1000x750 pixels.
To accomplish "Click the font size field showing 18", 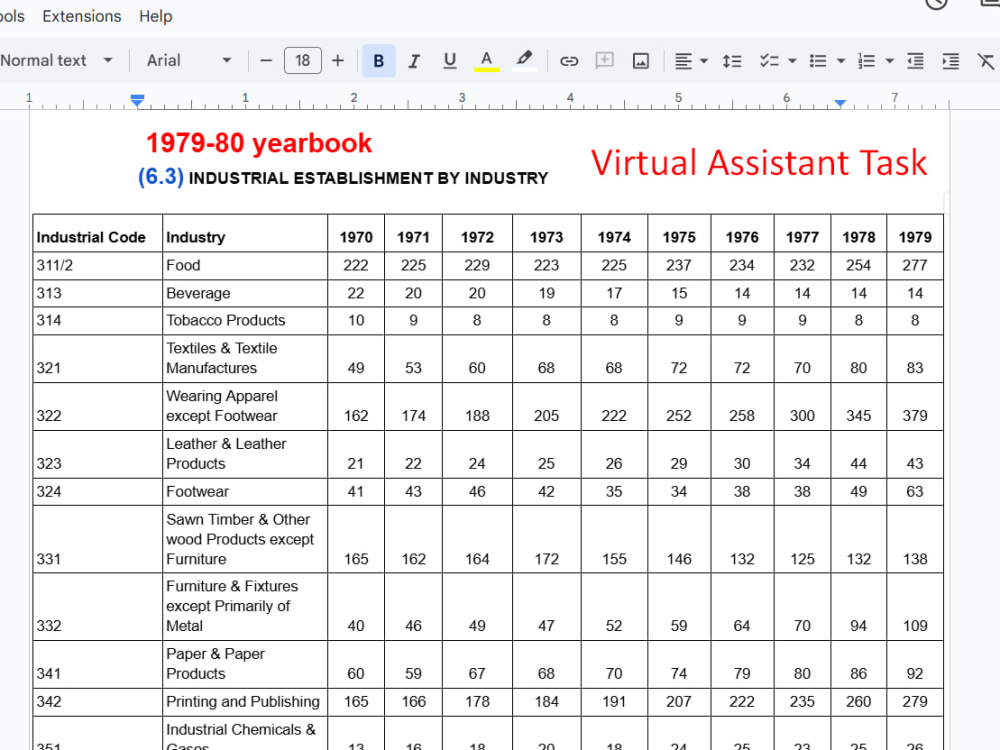I will [x=302, y=61].
